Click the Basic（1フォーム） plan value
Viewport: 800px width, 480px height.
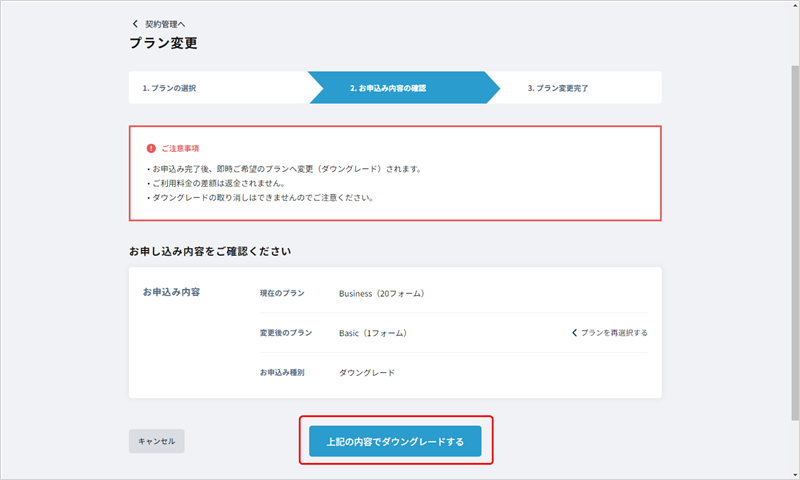[x=373, y=332]
